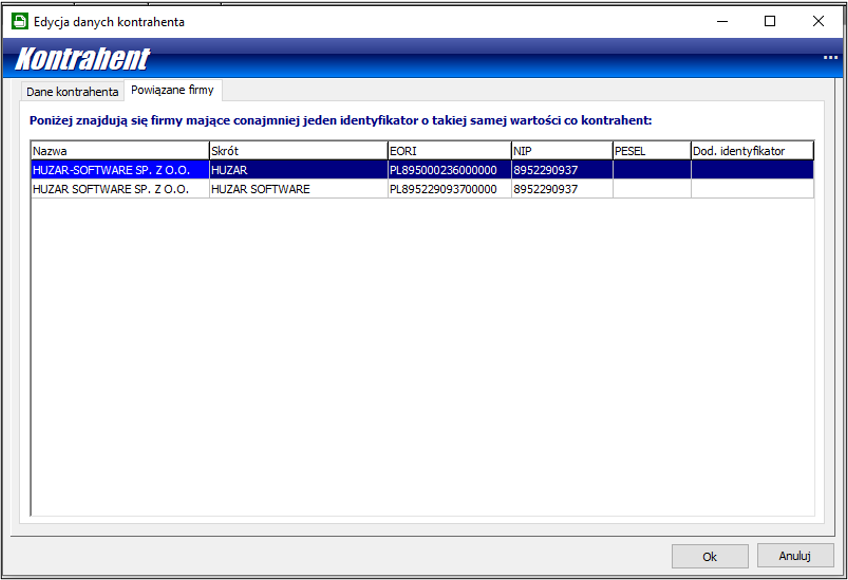Open the three-dots menu in Kontrahent banner
The width and height of the screenshot is (848, 580).
[830, 58]
